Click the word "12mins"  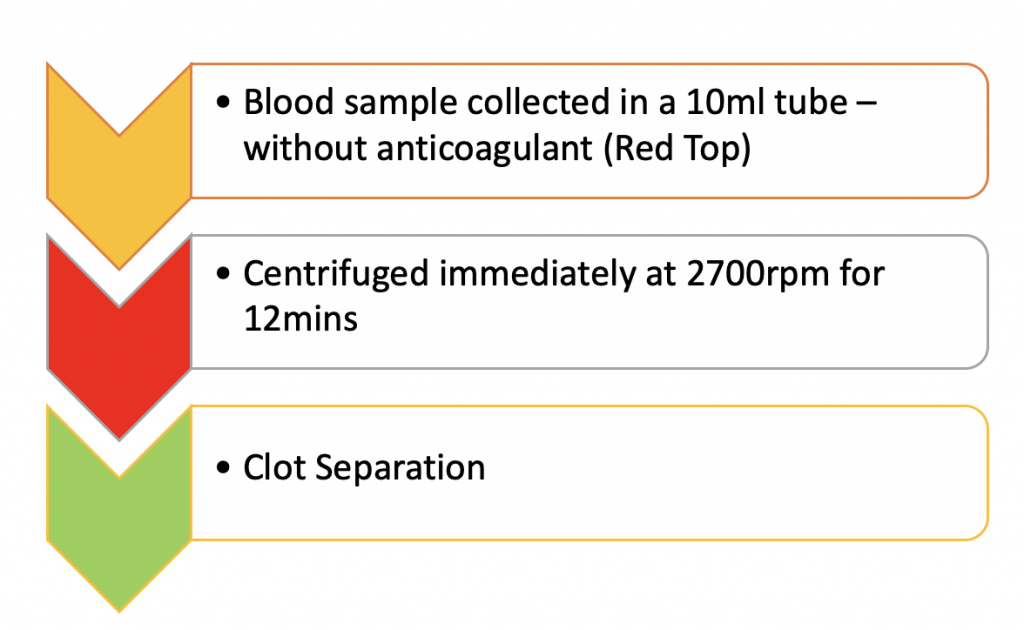(300, 321)
